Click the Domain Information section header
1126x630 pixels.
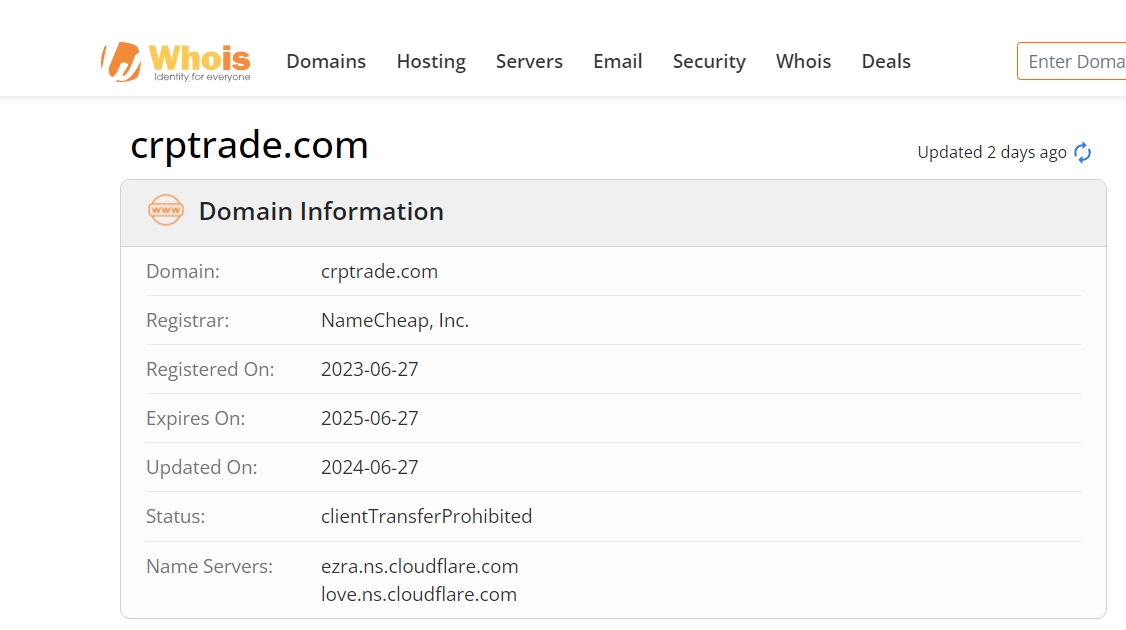pos(320,211)
